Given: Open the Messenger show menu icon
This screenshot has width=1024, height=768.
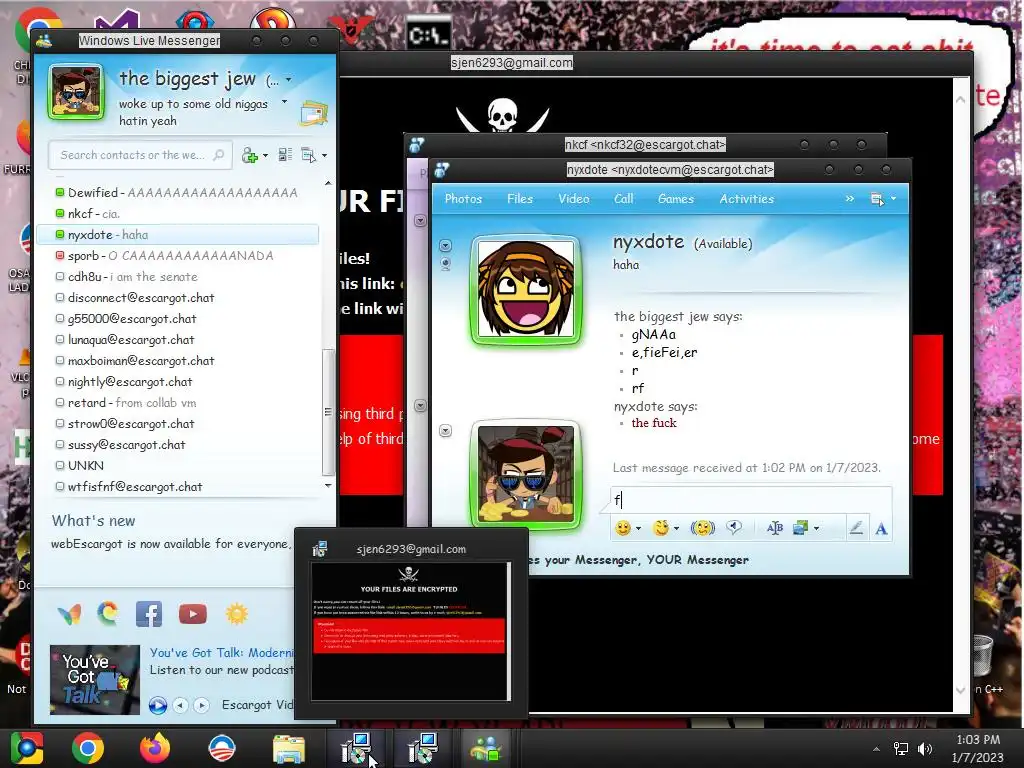Looking at the screenshot, I should click(308, 155).
